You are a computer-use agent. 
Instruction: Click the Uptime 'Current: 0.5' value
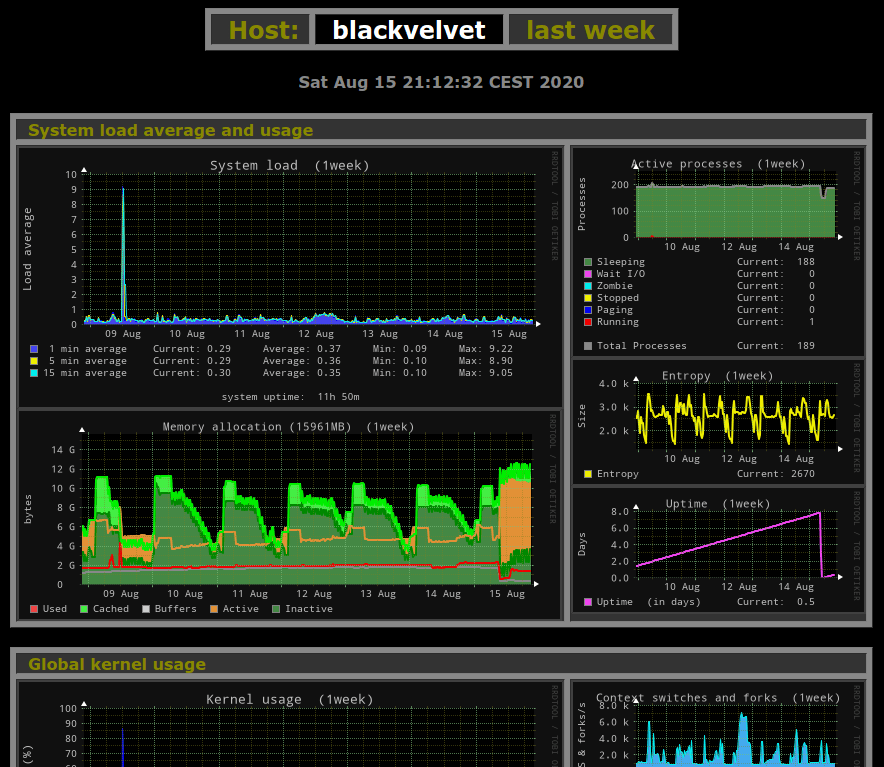776,602
